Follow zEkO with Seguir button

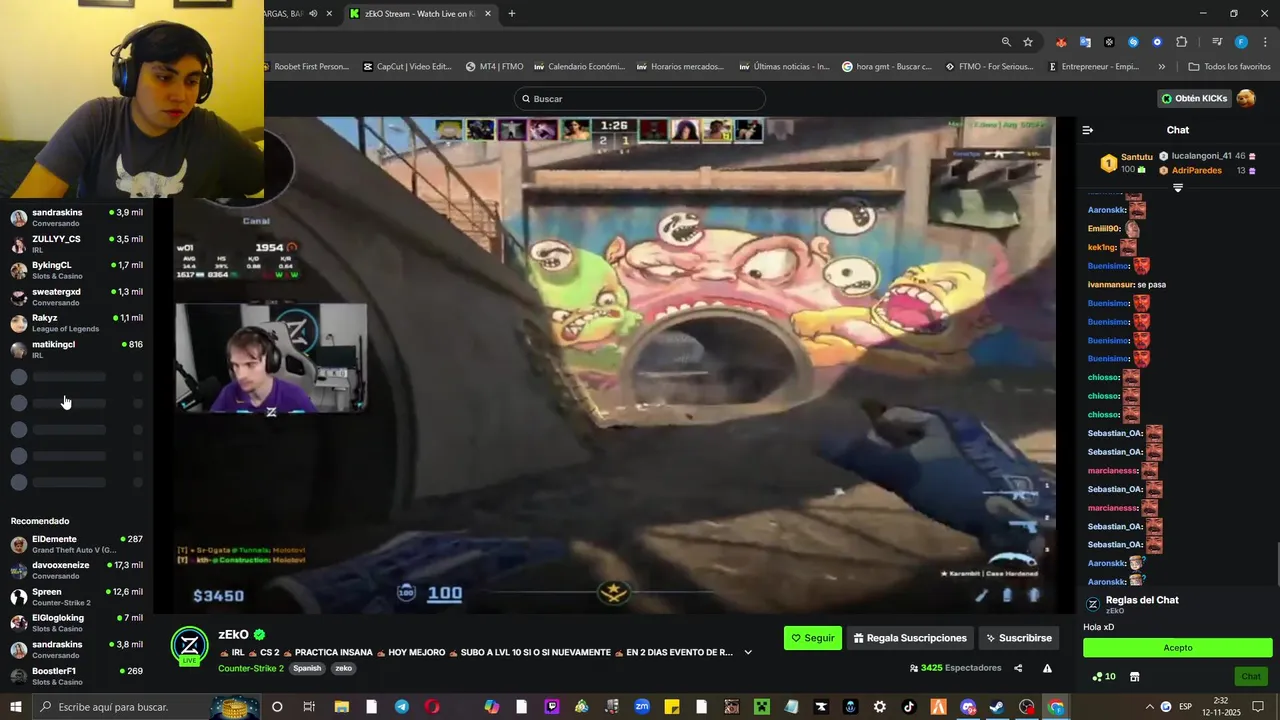[813, 638]
